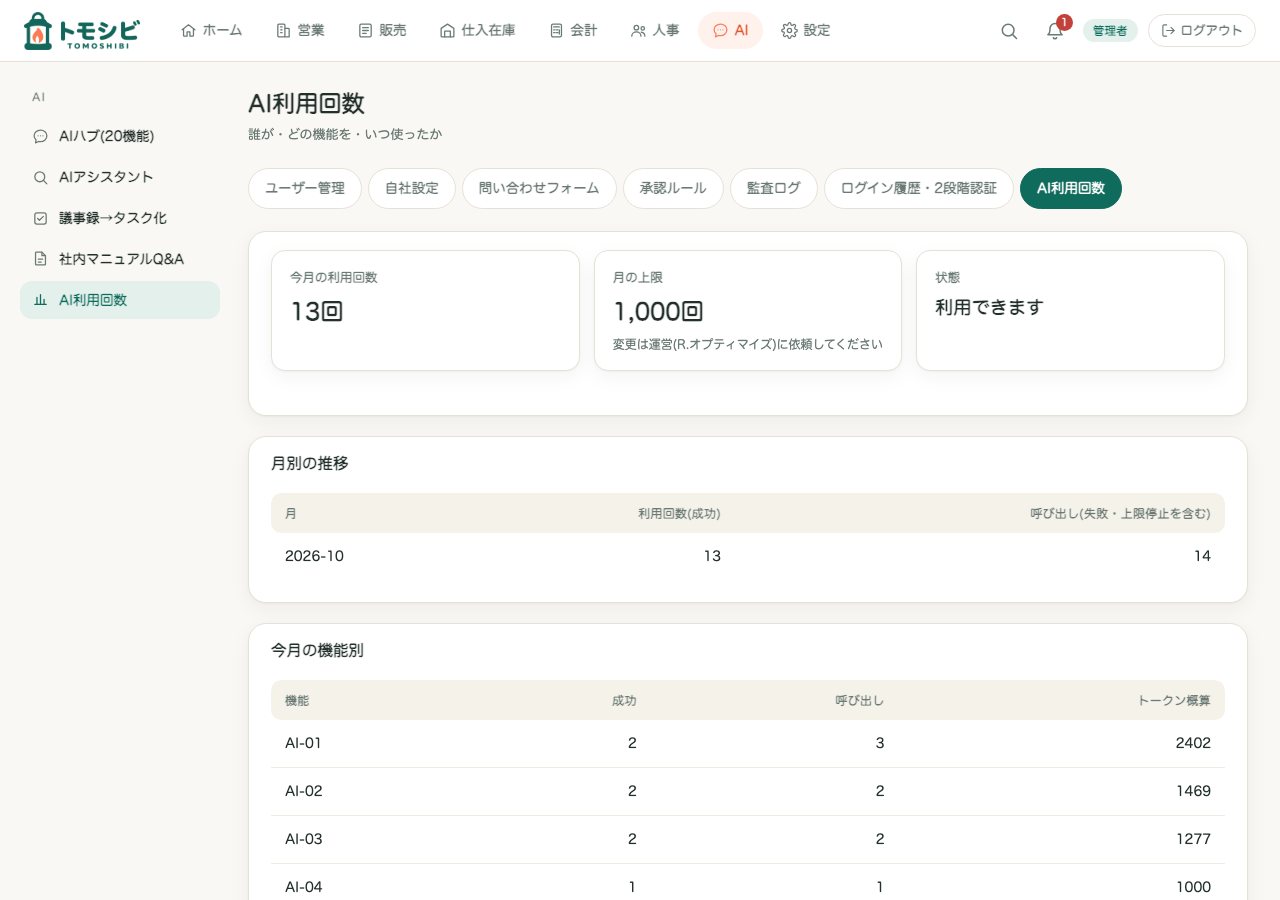Select the AI利用回数 pill tab
Viewport: 1280px width, 900px height.
[x=1071, y=188]
